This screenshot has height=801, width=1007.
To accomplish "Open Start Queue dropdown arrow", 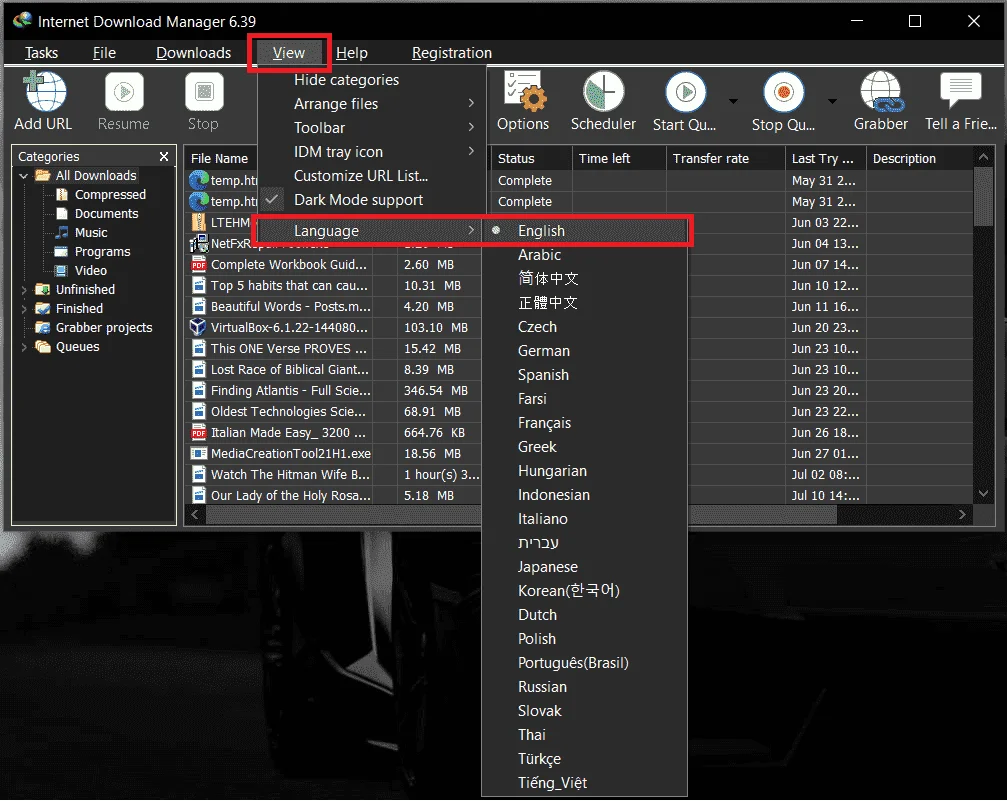I will click(733, 101).
